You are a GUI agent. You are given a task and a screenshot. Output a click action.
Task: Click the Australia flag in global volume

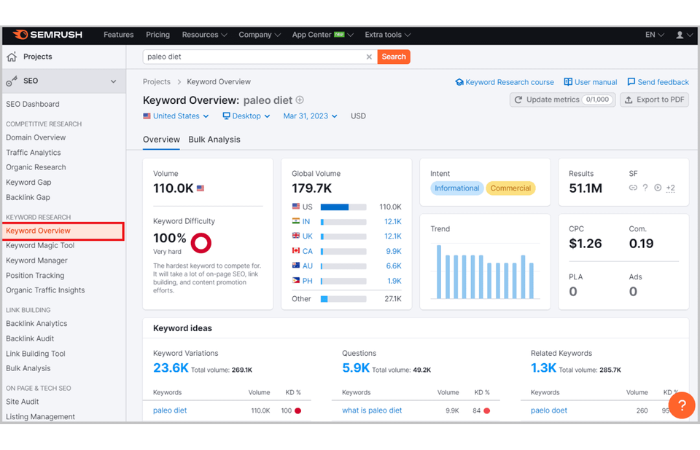(x=296, y=265)
